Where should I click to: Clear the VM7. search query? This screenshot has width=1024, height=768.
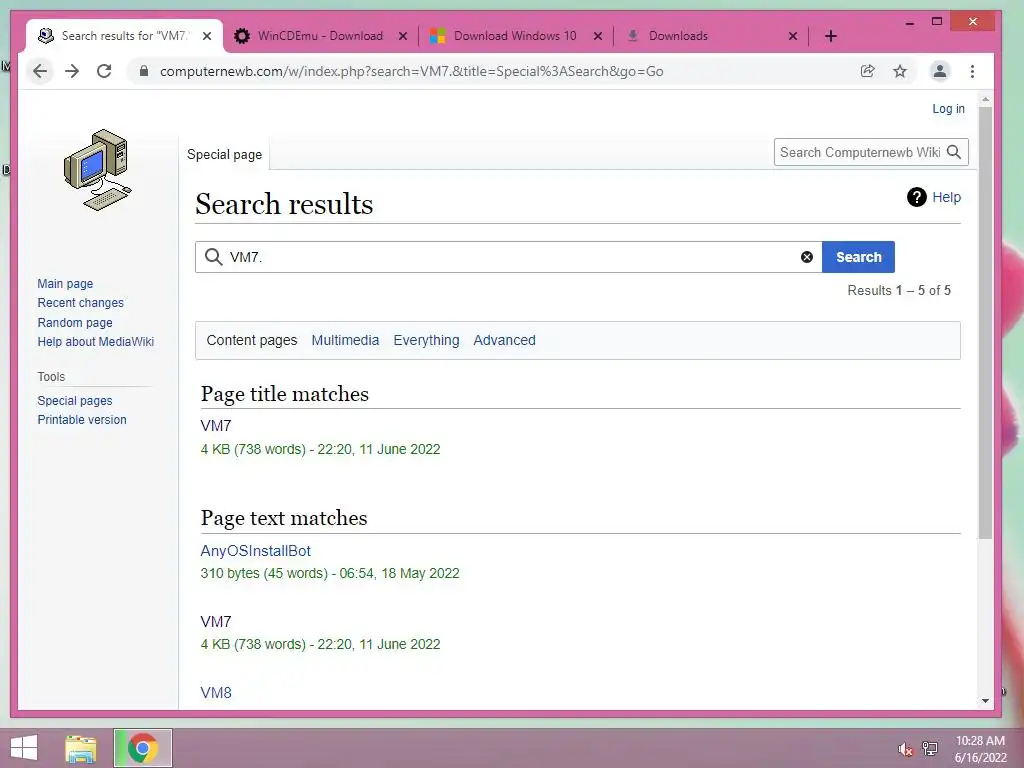click(807, 257)
